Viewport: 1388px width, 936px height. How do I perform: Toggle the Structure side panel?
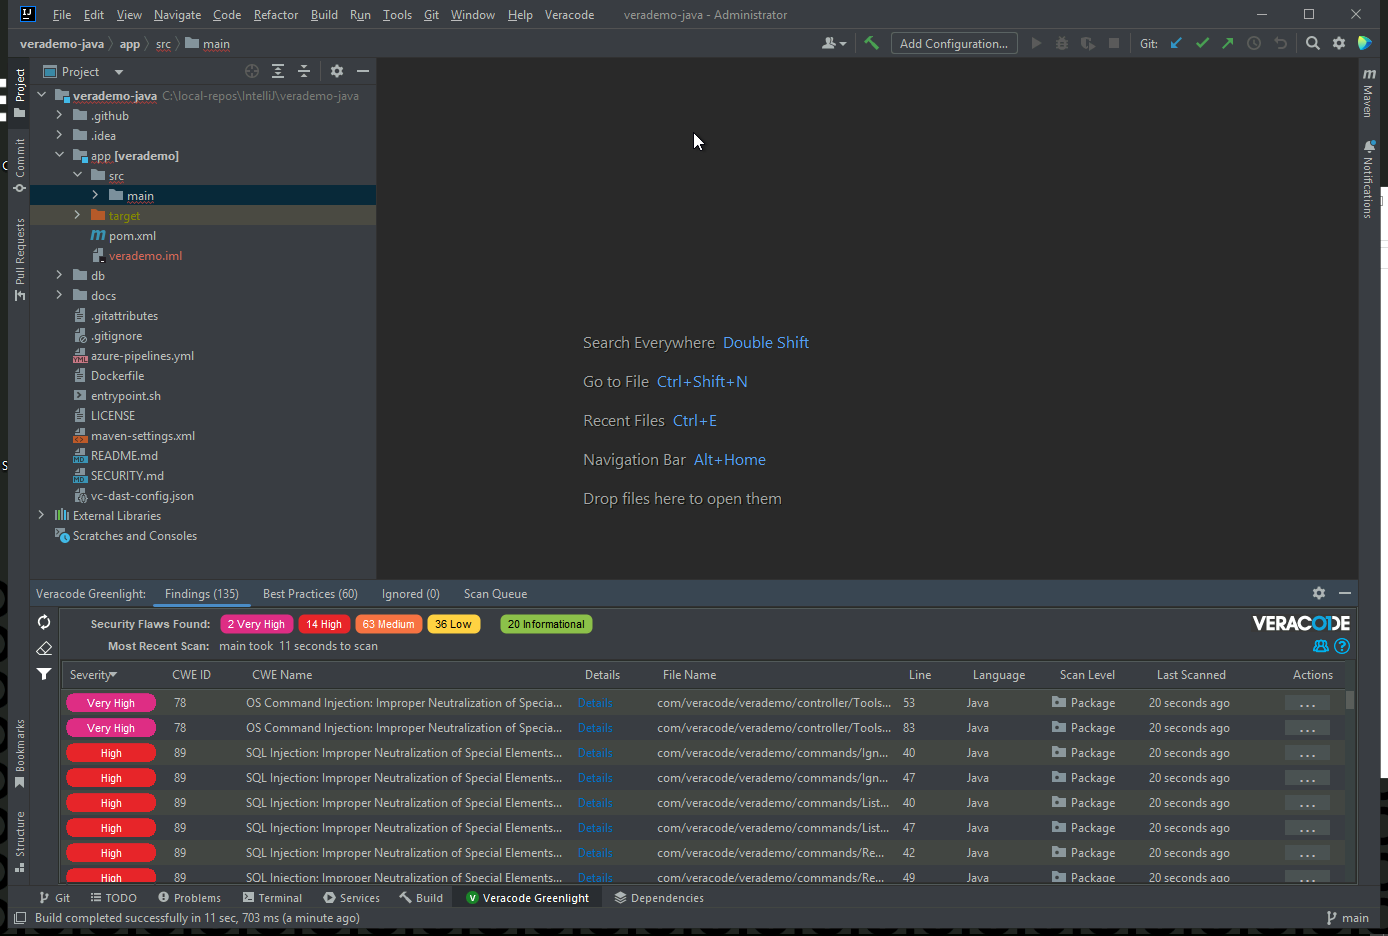pyautogui.click(x=19, y=842)
